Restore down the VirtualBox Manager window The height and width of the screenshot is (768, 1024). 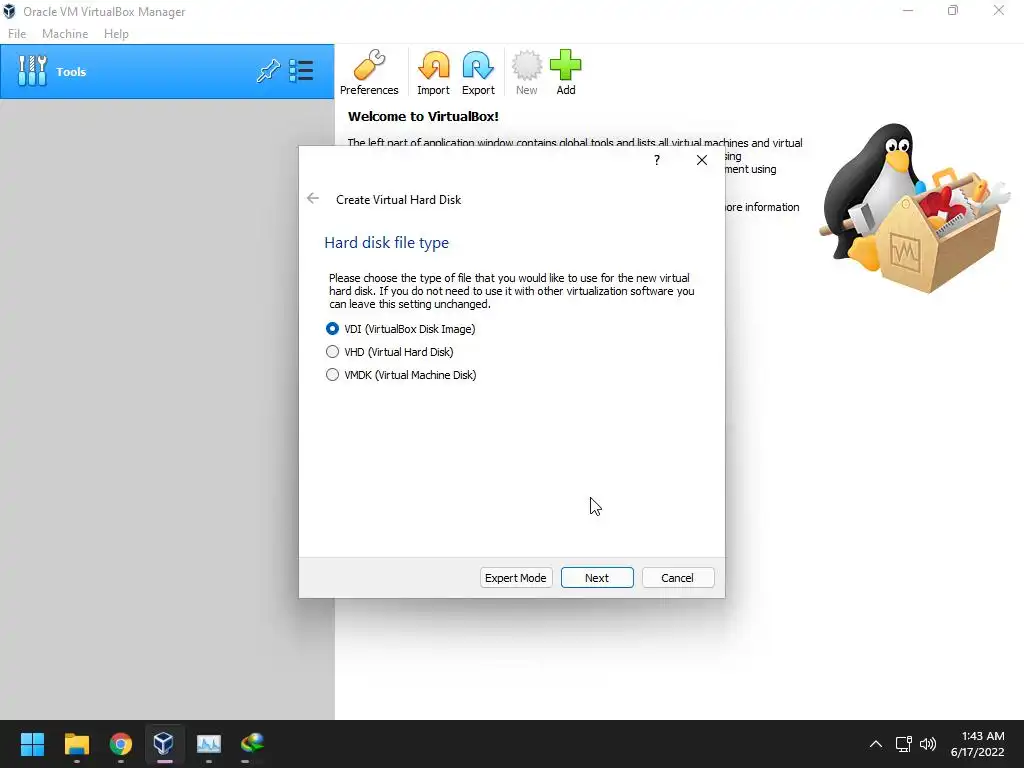953,11
